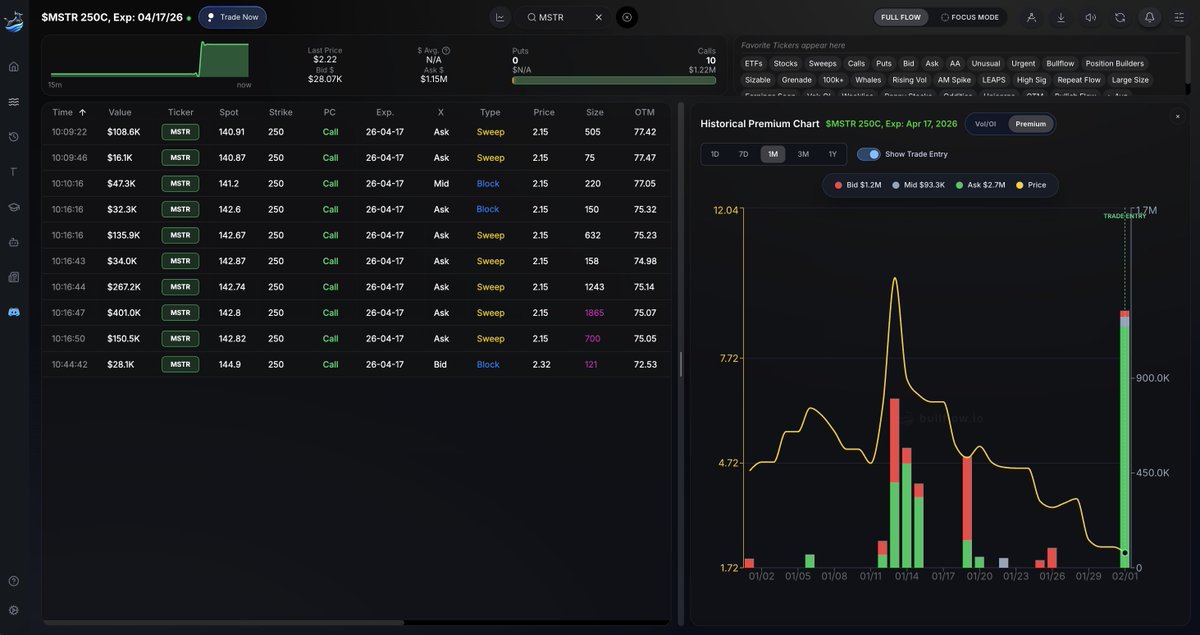The width and height of the screenshot is (1200, 635).
Task: Click the Time column sort arrow
Action: click(82, 112)
